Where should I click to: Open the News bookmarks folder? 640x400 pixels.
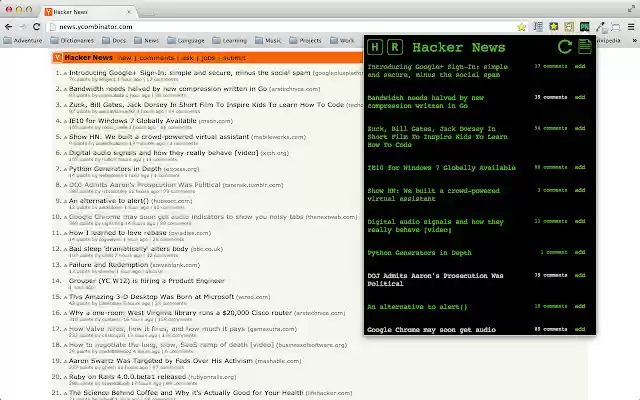click(147, 40)
